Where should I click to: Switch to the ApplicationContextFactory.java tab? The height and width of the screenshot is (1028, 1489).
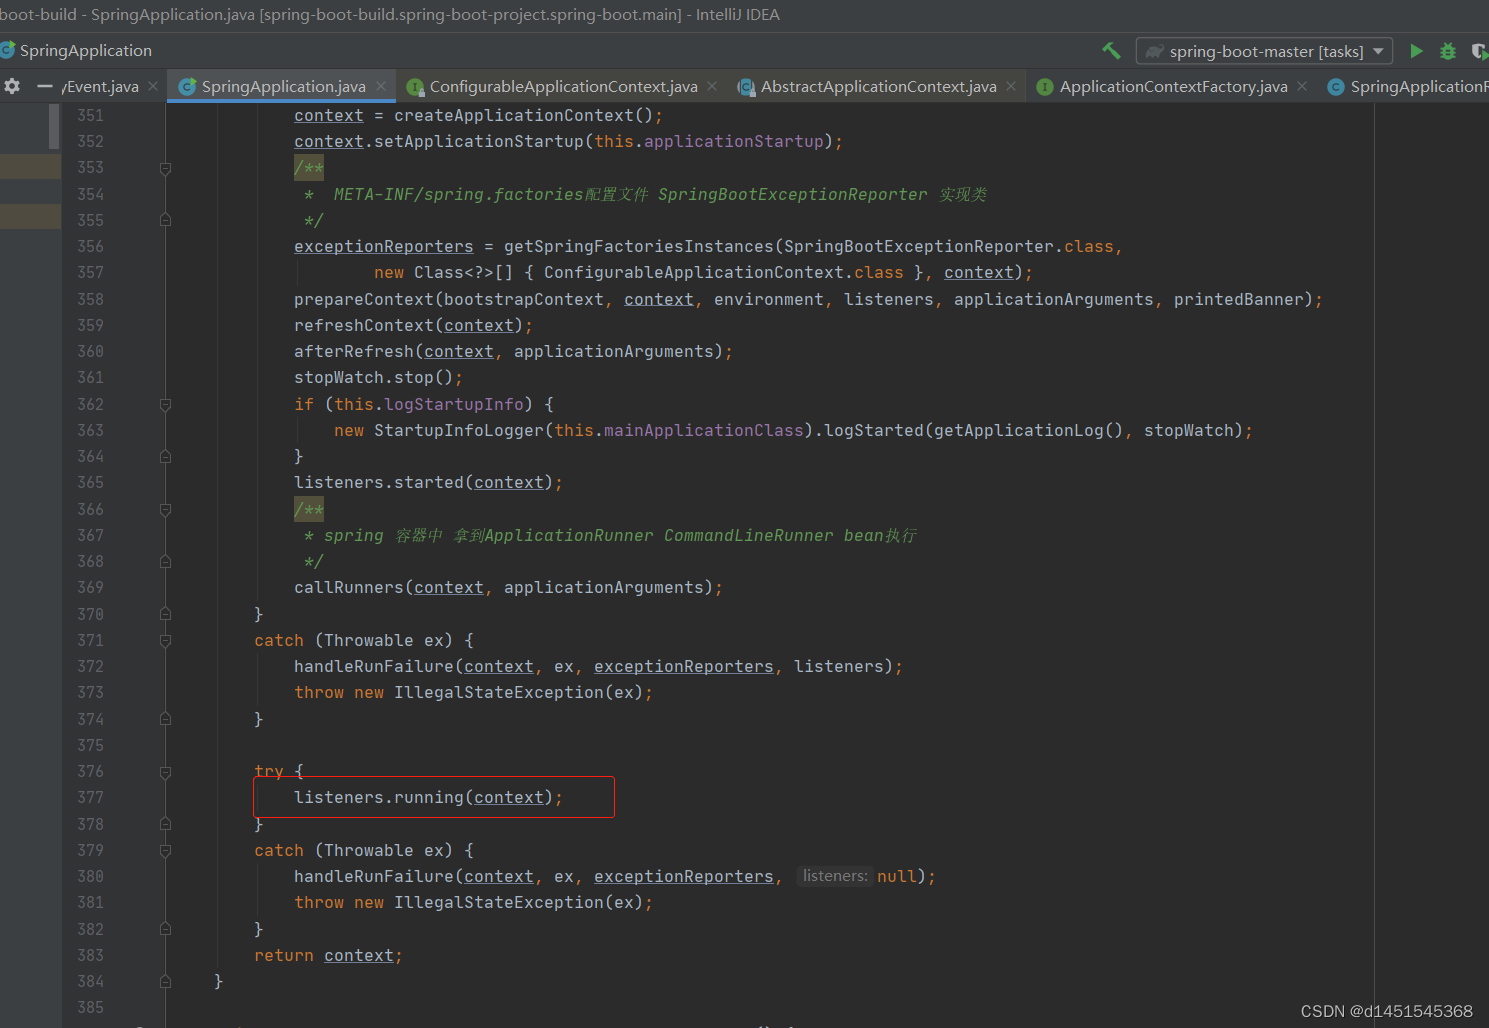pyautogui.click(x=1173, y=87)
